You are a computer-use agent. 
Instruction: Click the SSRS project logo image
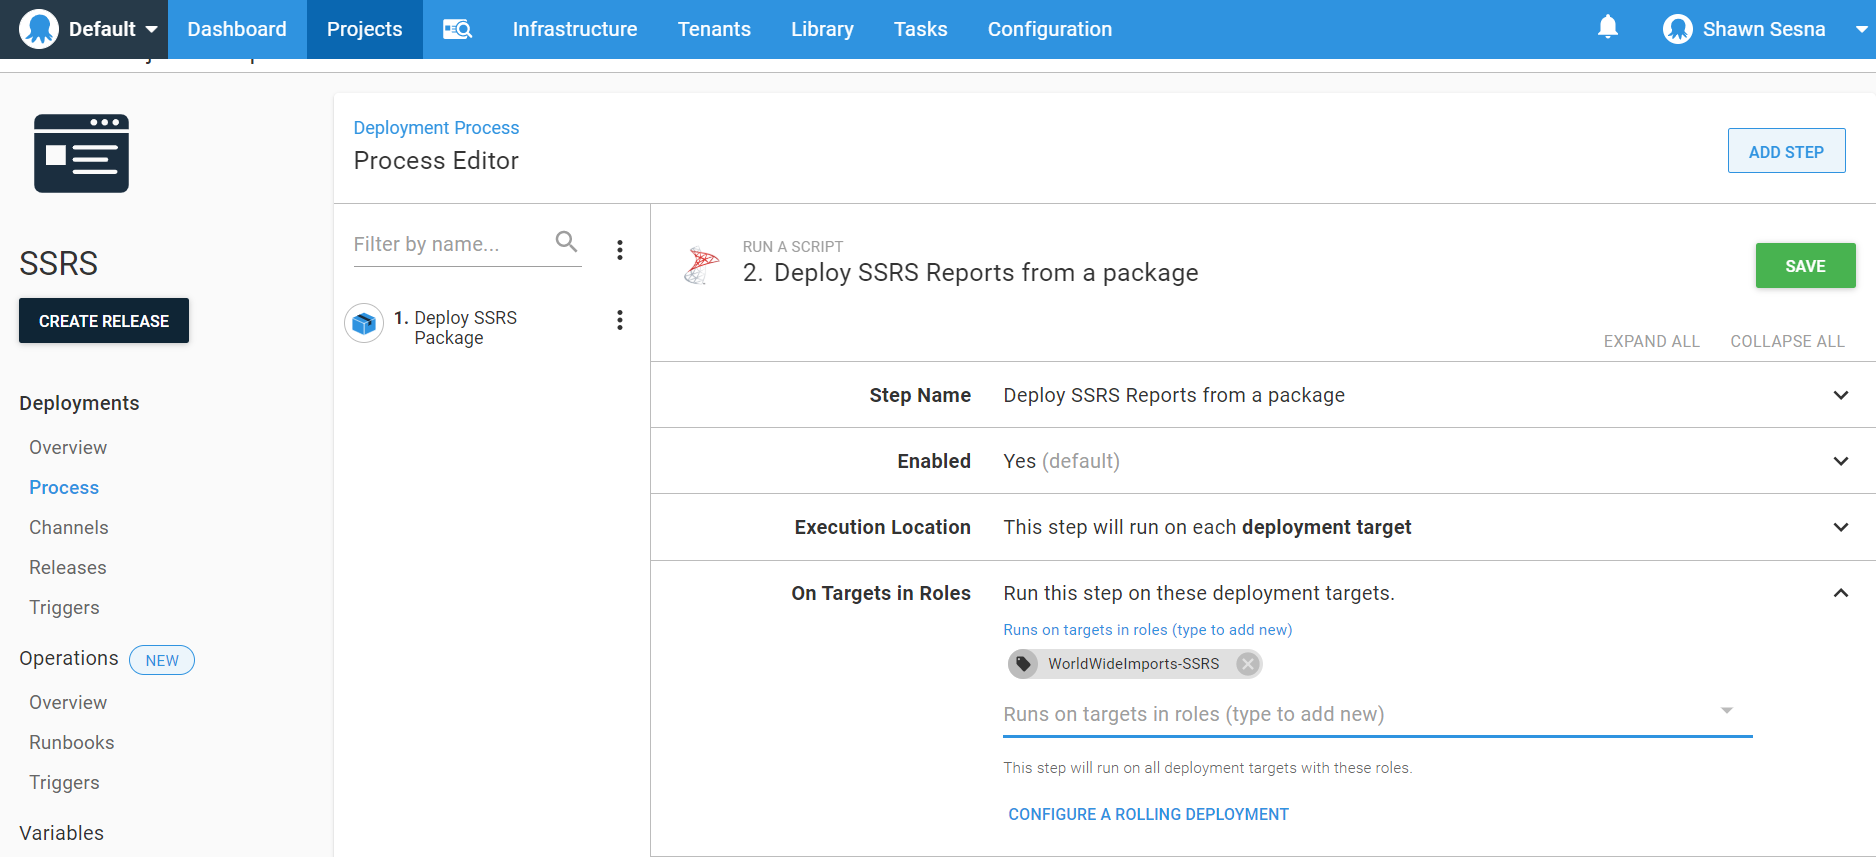tap(81, 153)
